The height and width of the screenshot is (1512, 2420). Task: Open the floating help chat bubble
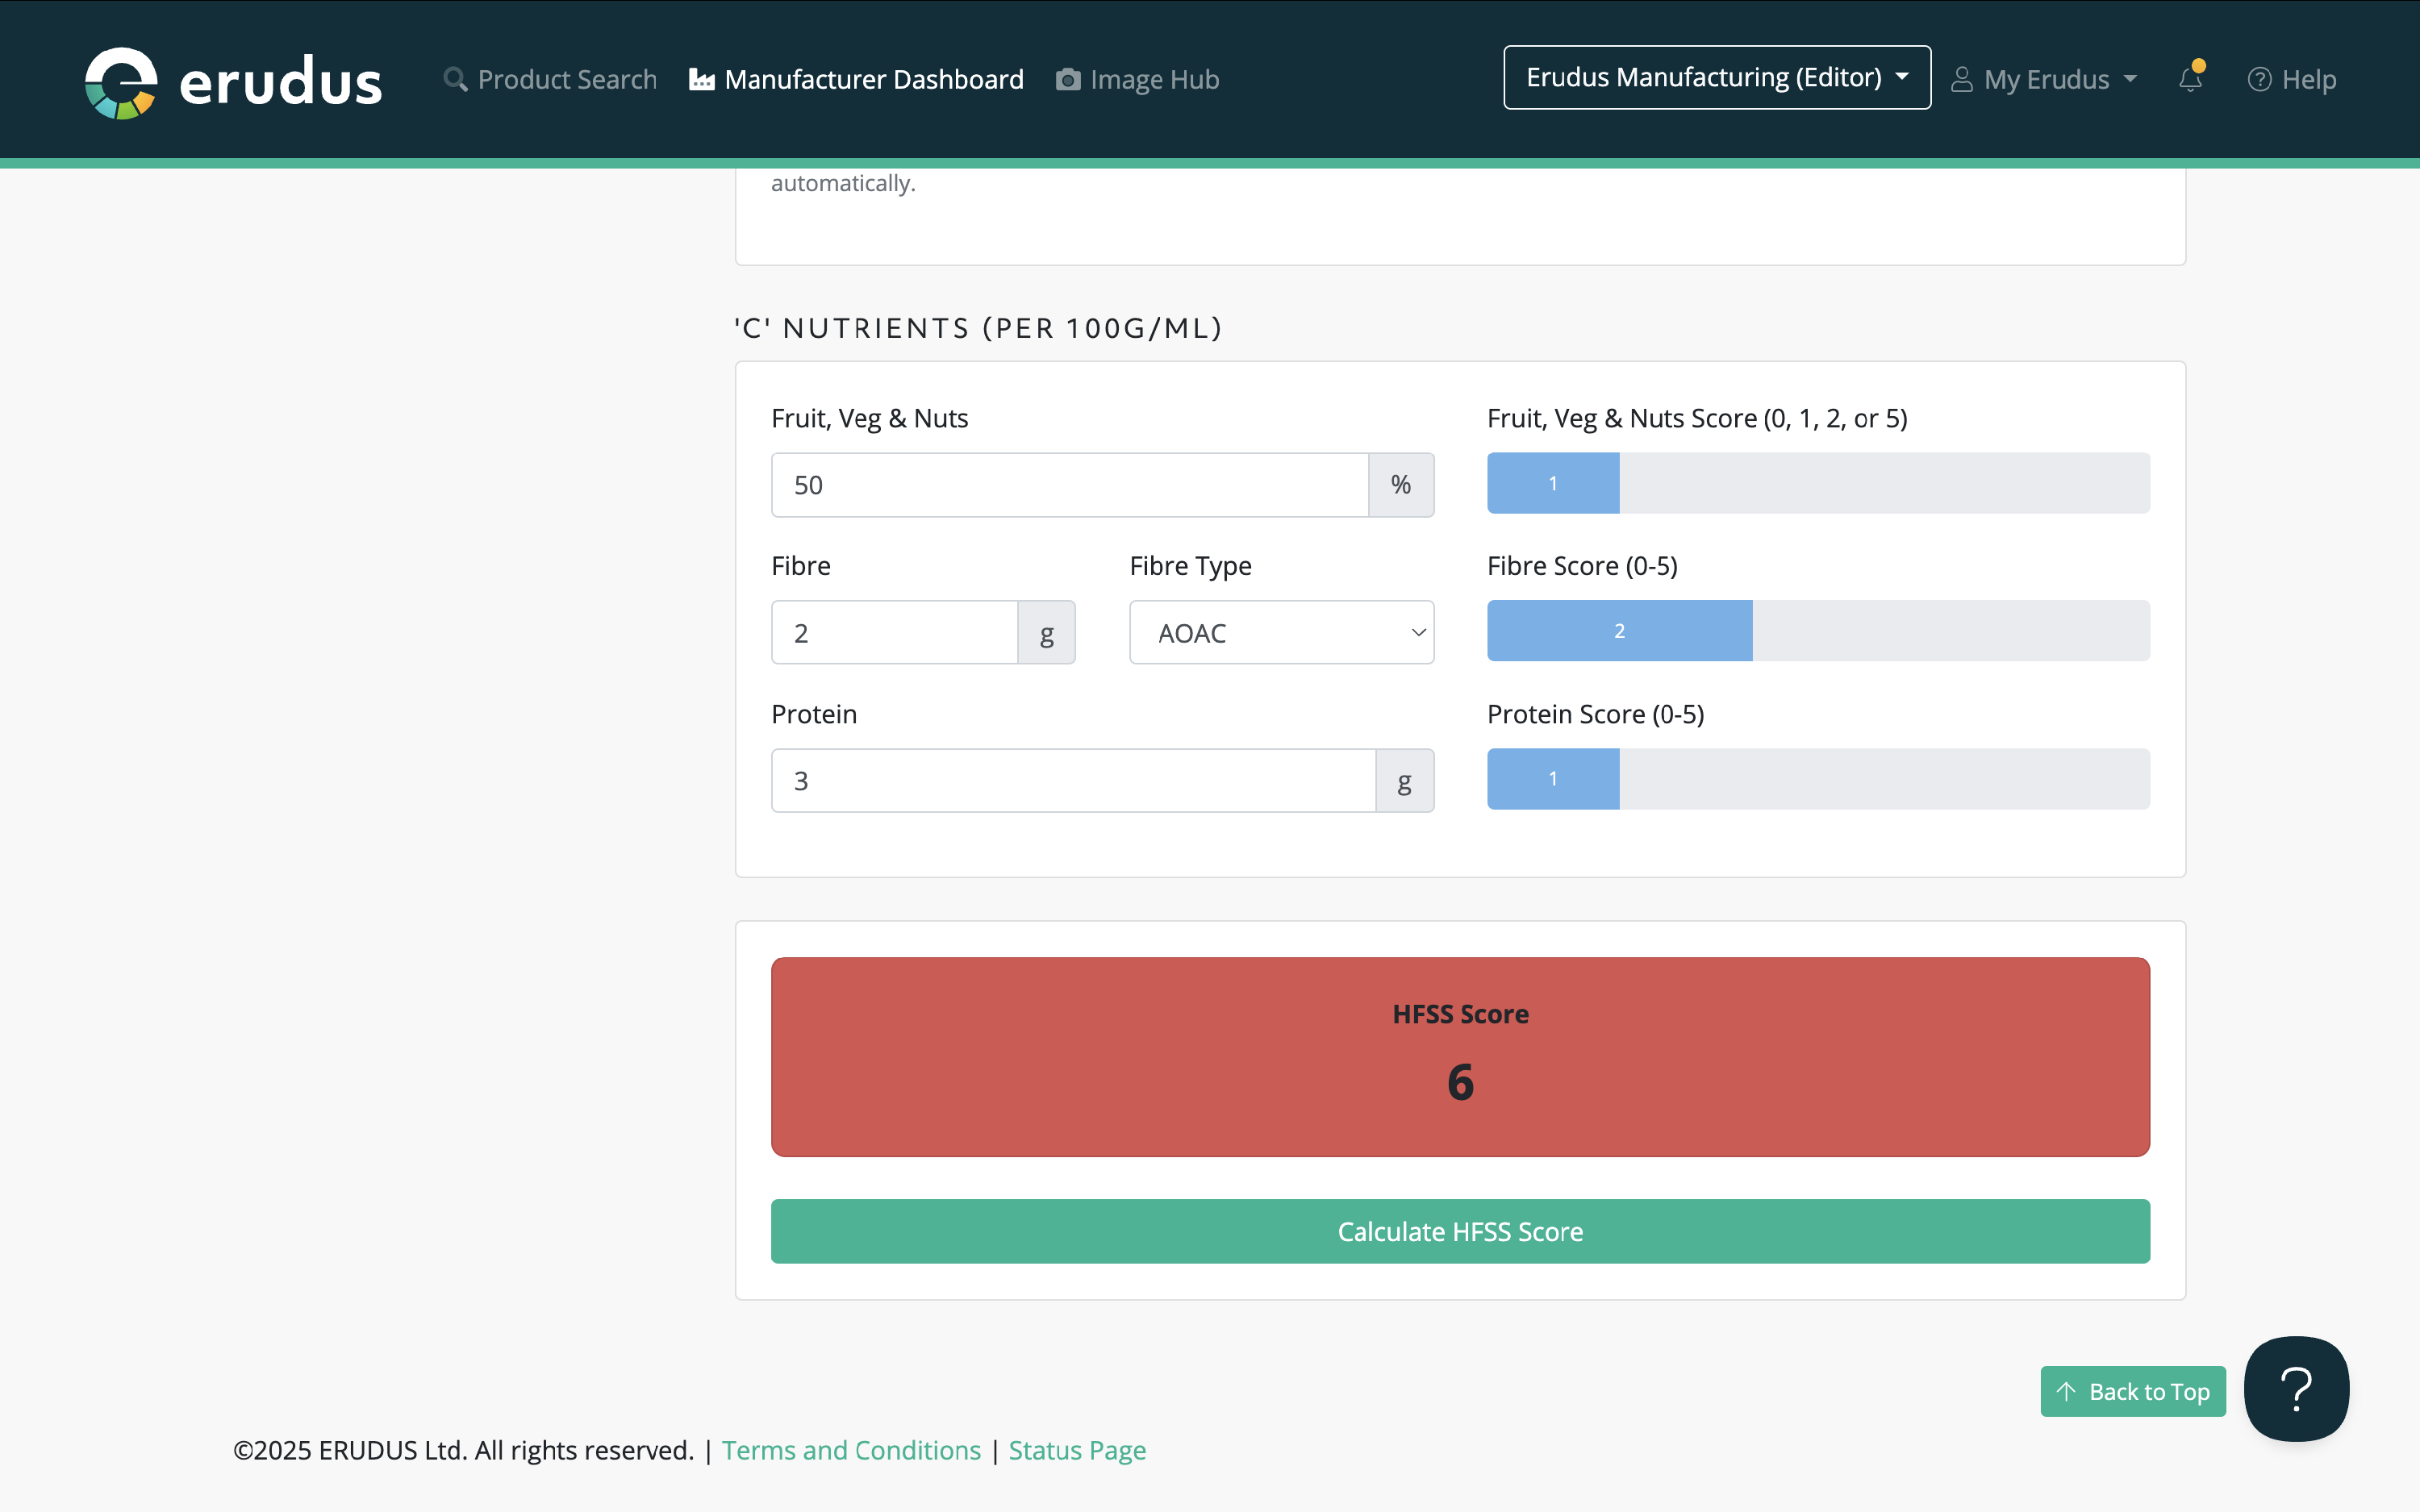coord(2296,1388)
